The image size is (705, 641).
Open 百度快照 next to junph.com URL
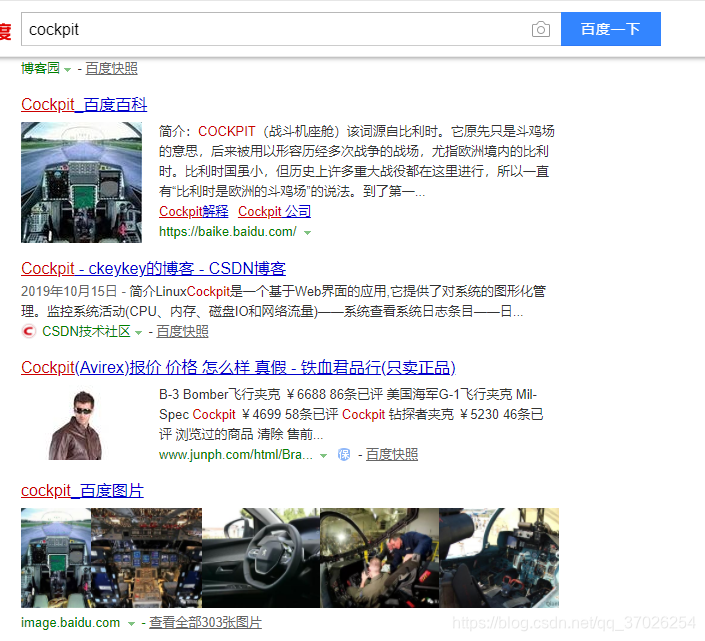coord(392,455)
